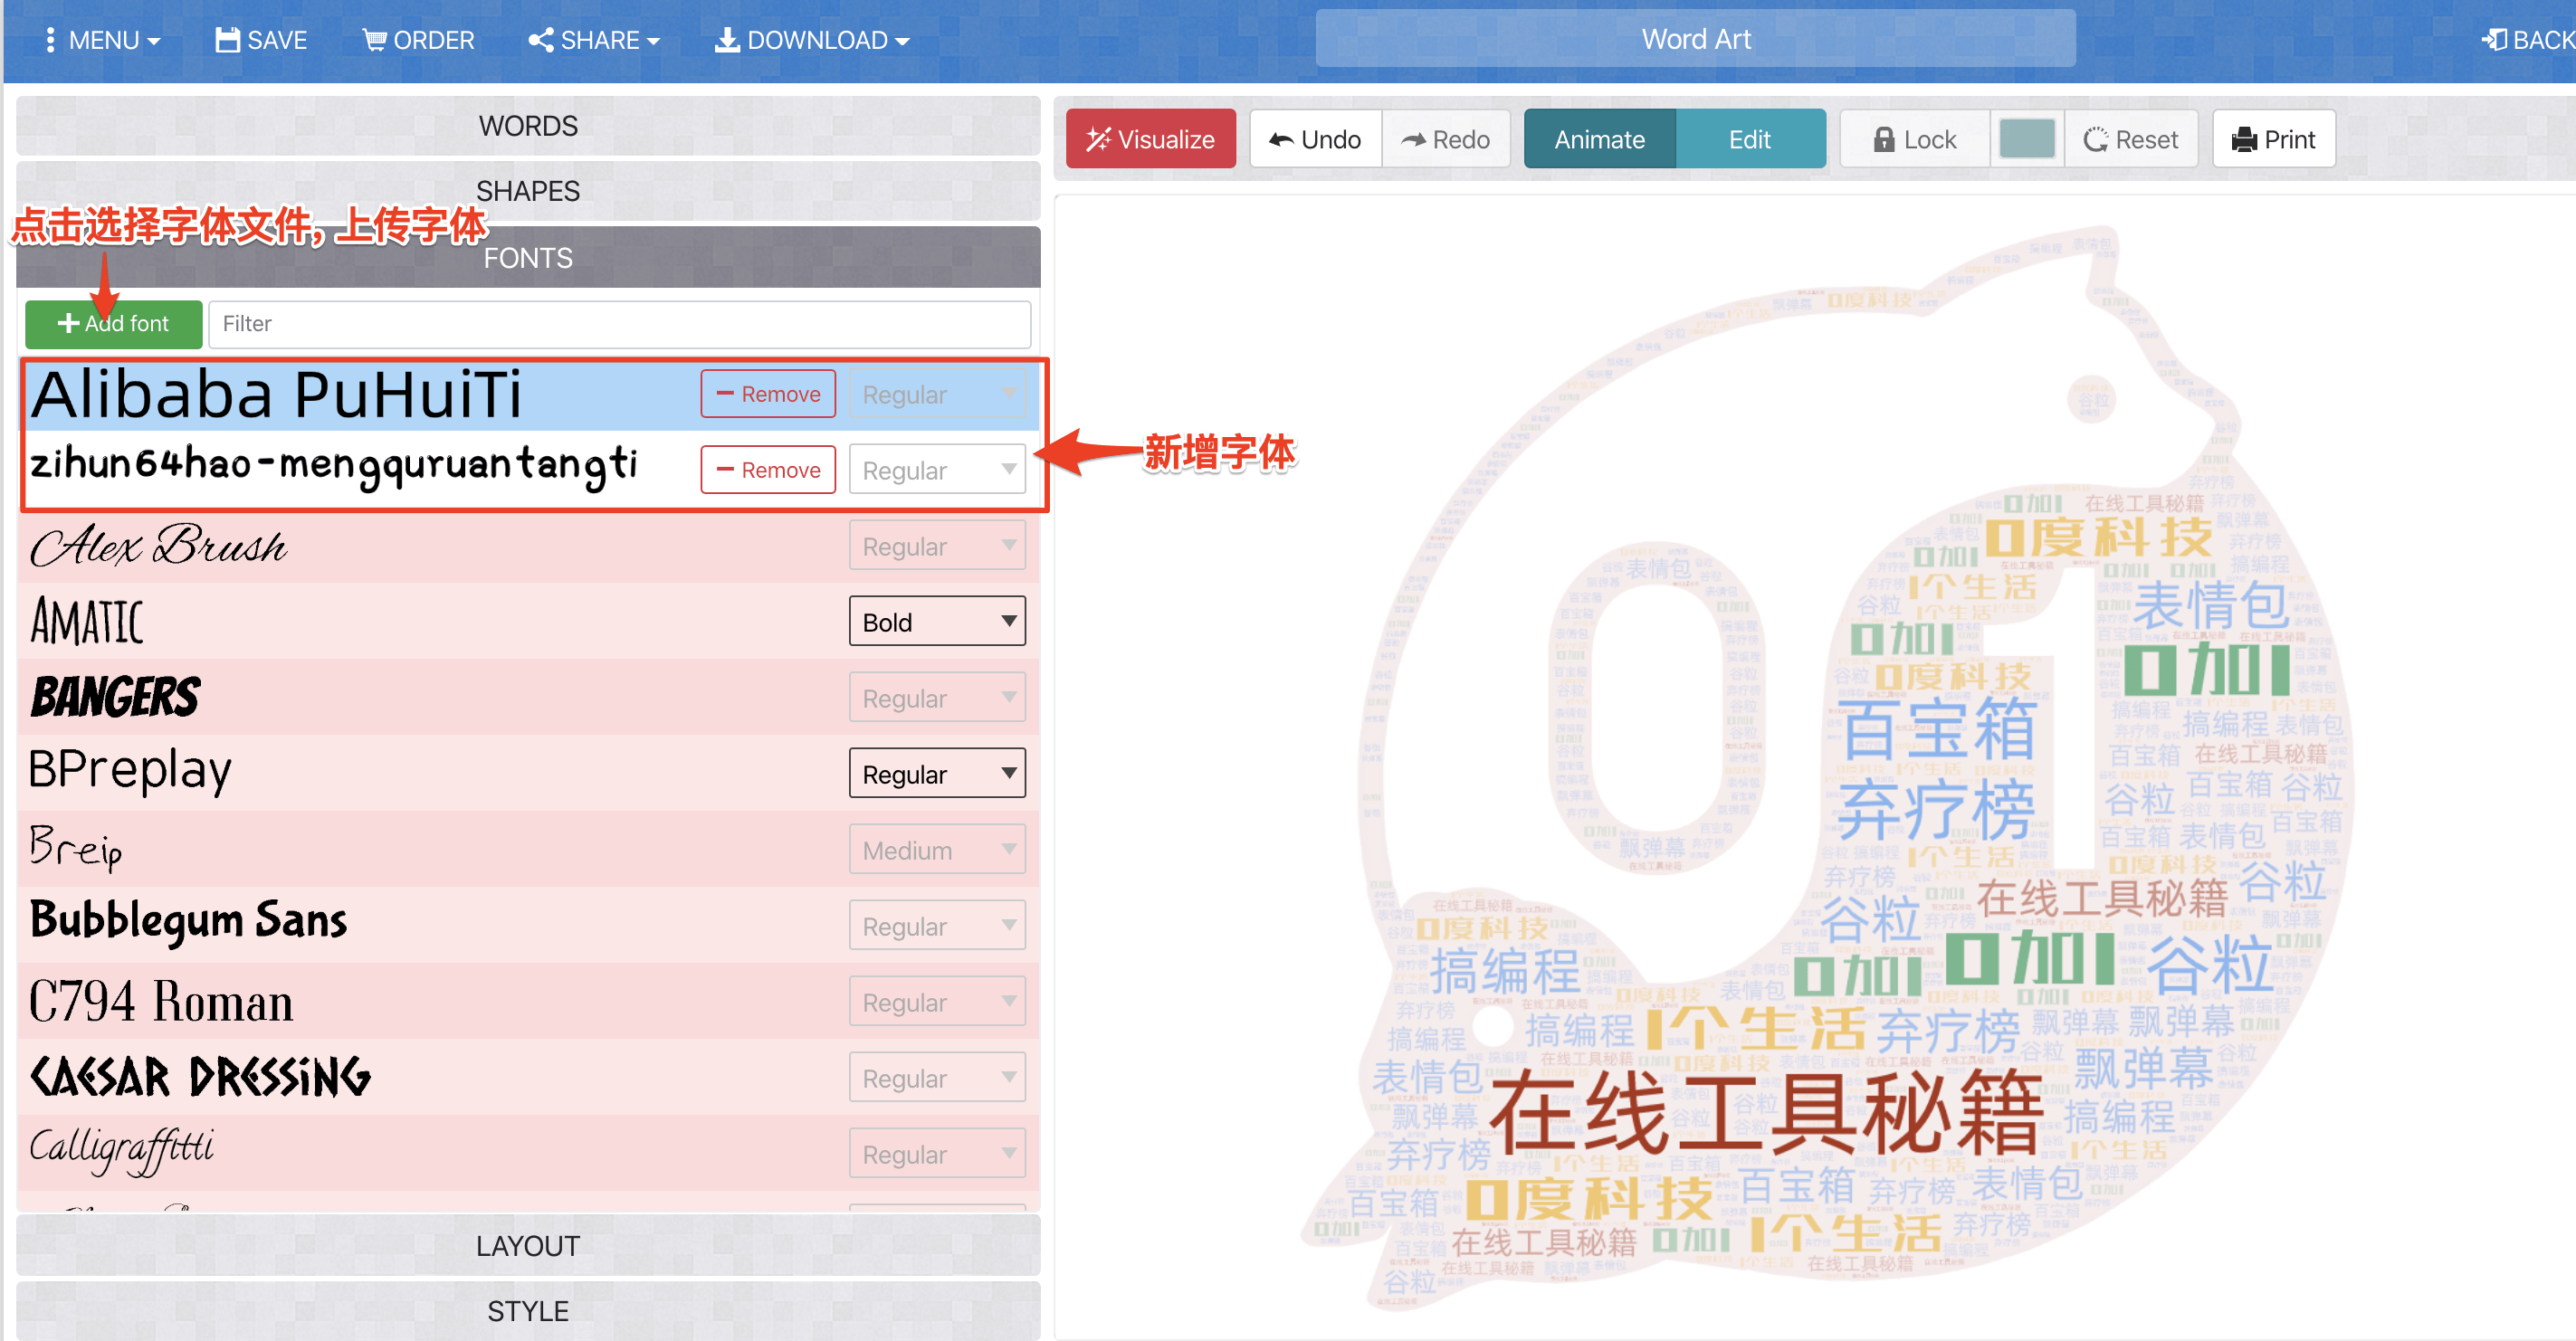Click the Visualize magic wand button
This screenshot has width=2576, height=1341.
(1150, 139)
